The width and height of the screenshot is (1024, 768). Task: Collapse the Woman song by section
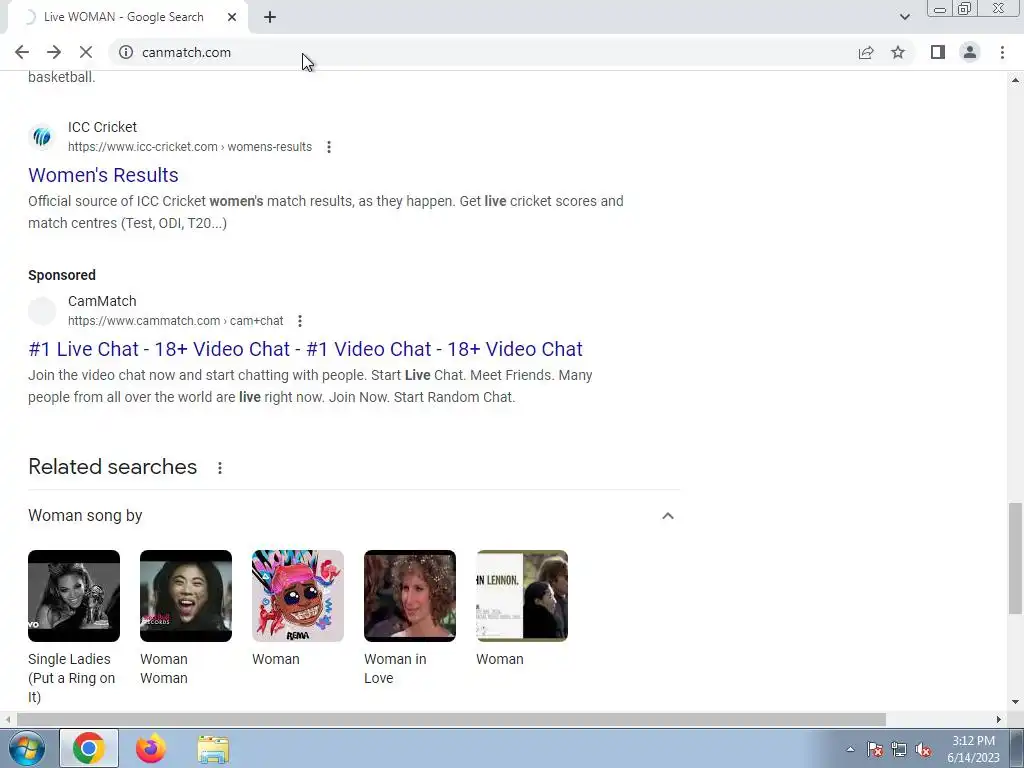pos(667,516)
